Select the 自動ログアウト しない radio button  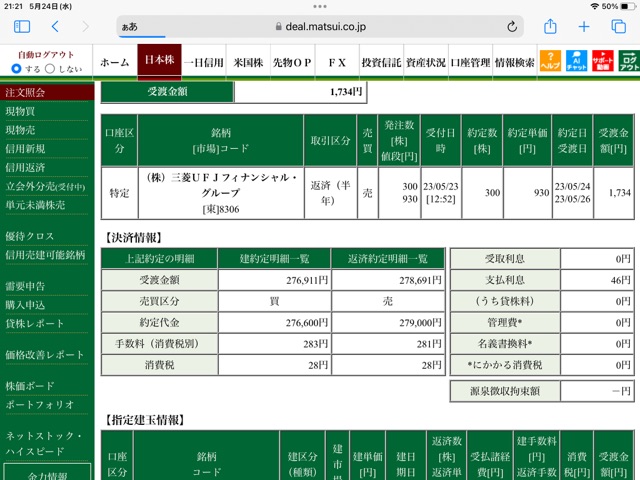click(50, 69)
